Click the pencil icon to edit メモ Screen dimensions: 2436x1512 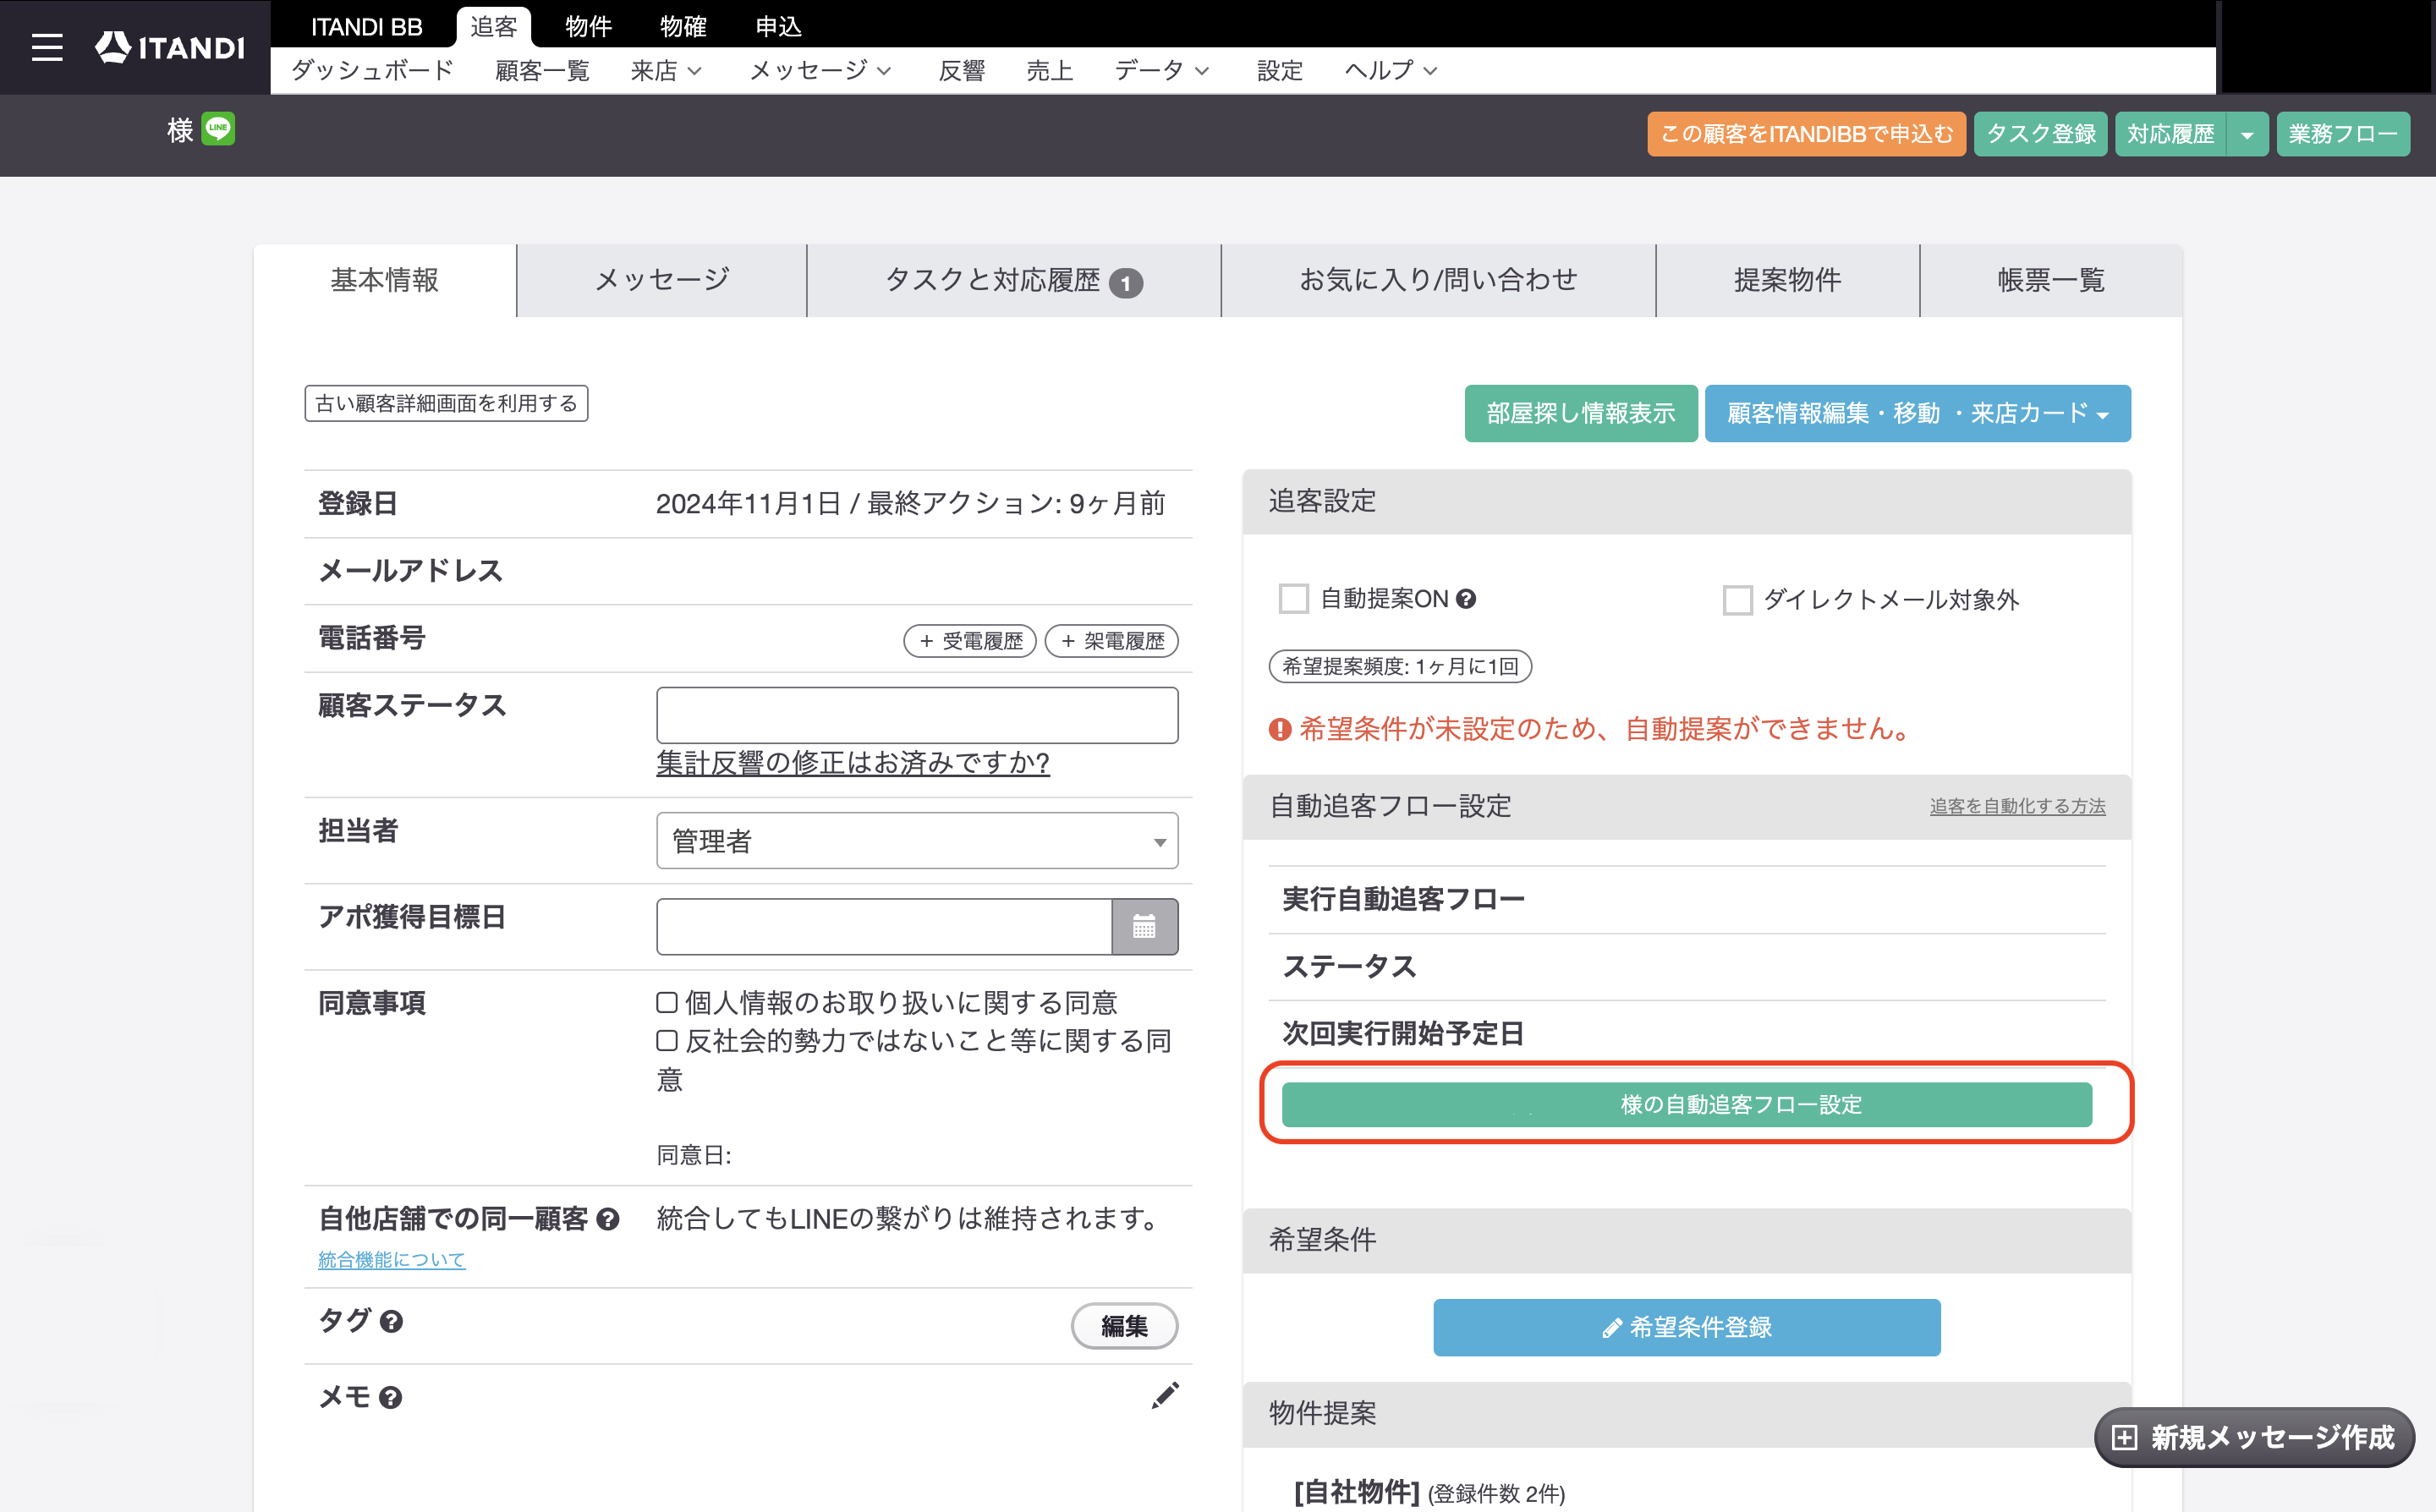click(1165, 1395)
